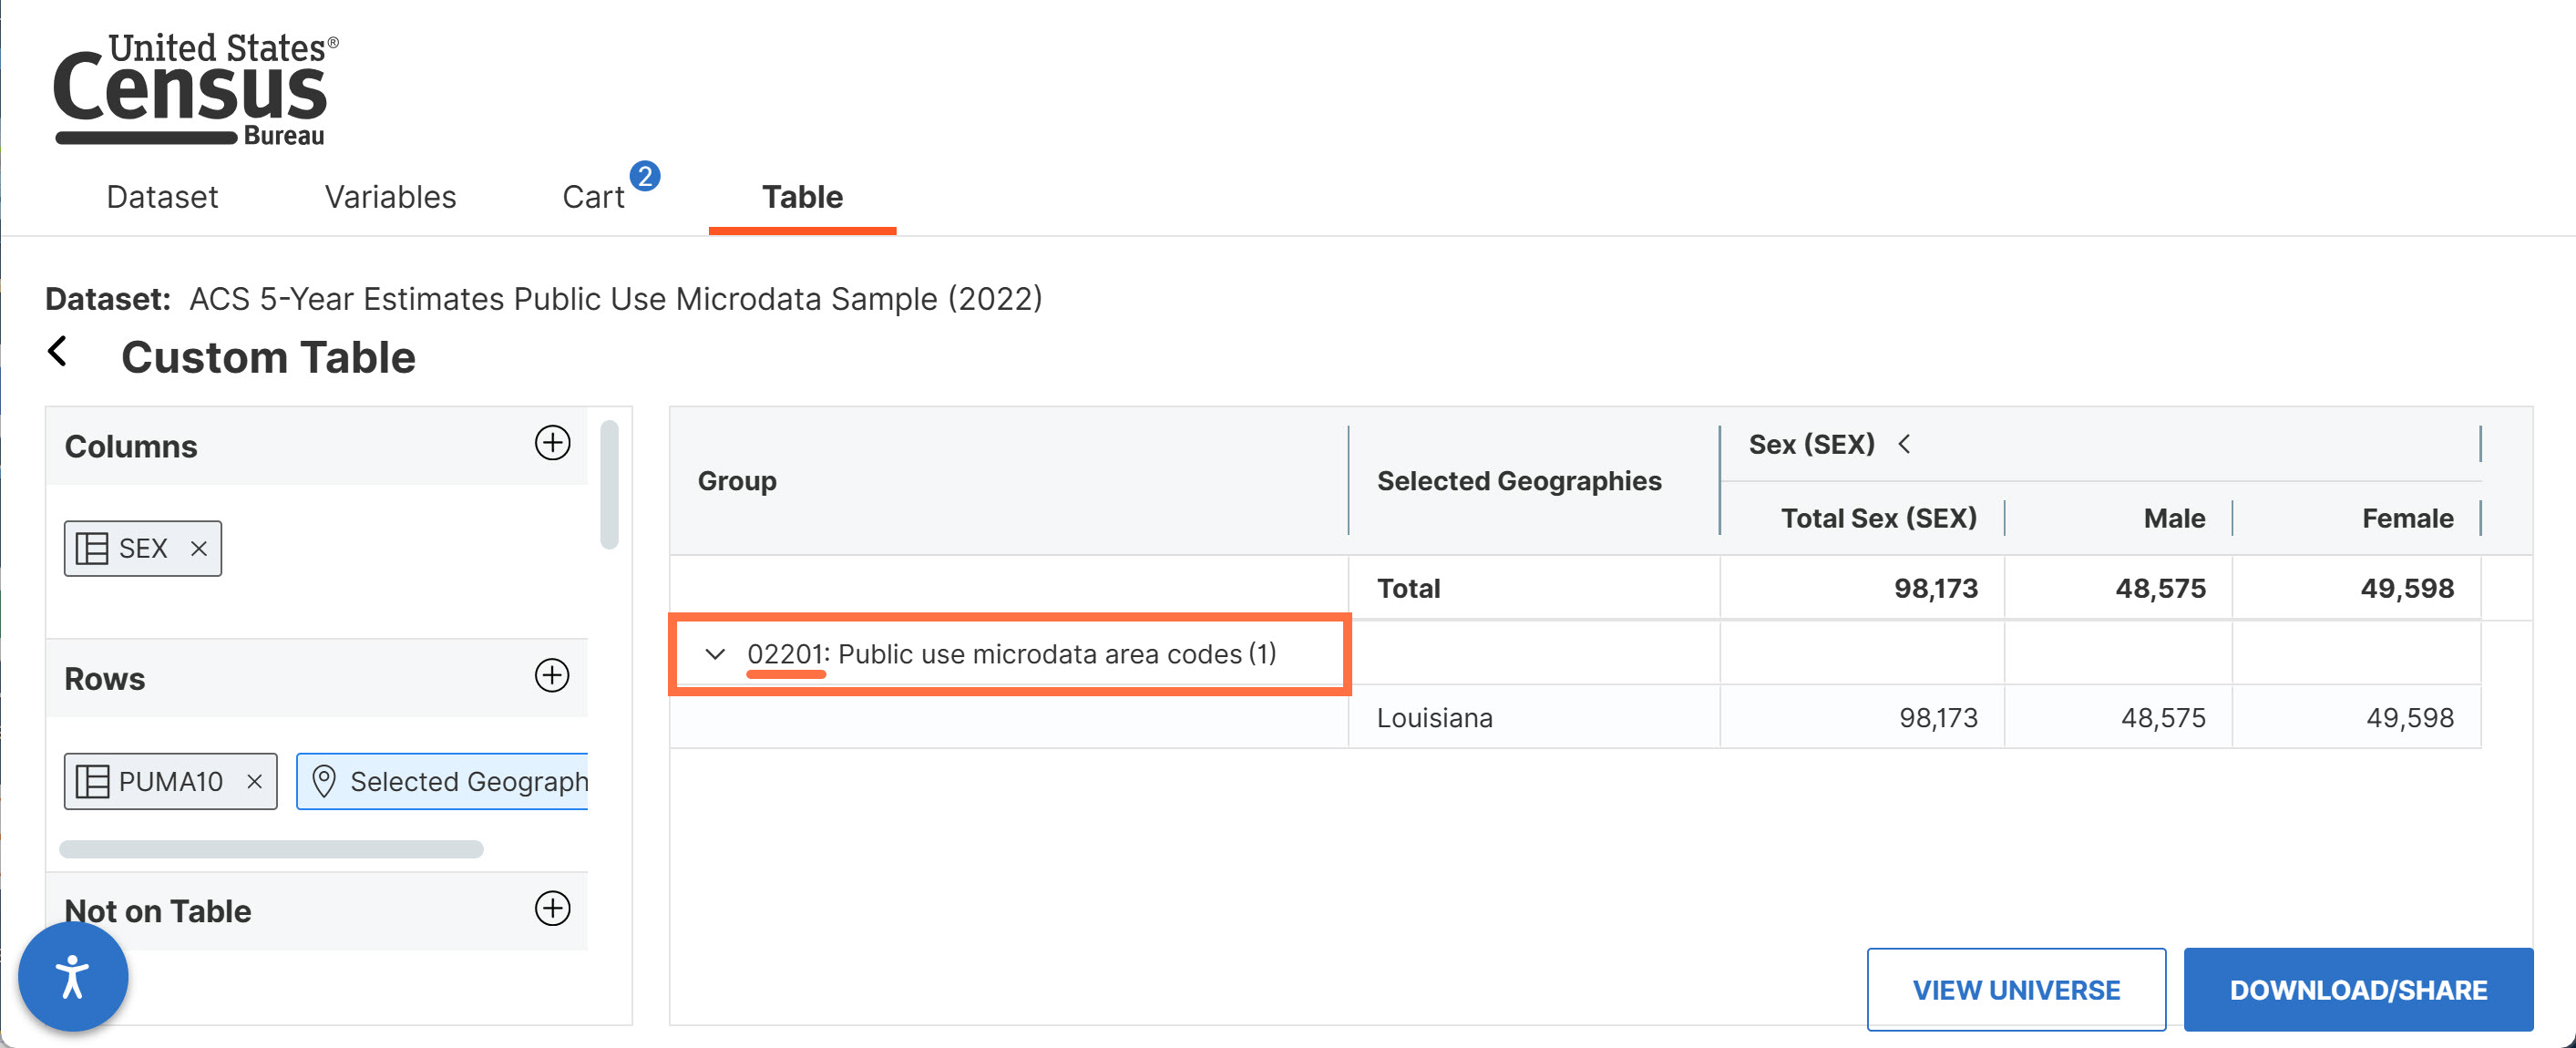Screen dimensions: 2576x1048
Task: Add a variable with the Columns plus icon
Action: coord(552,443)
